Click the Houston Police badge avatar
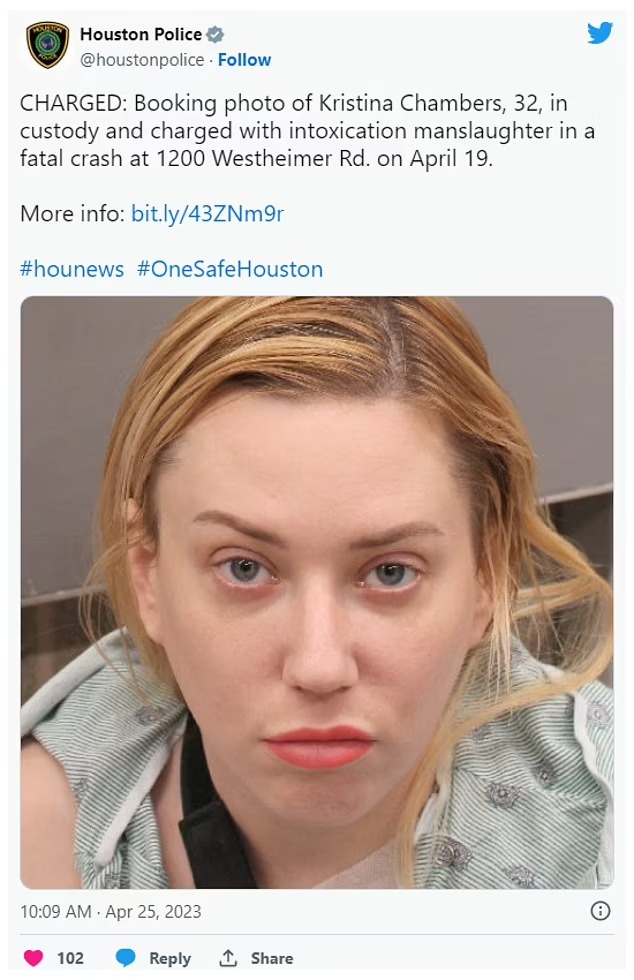Image resolution: width=634 pixels, height=980 pixels. pyautogui.click(x=47, y=45)
